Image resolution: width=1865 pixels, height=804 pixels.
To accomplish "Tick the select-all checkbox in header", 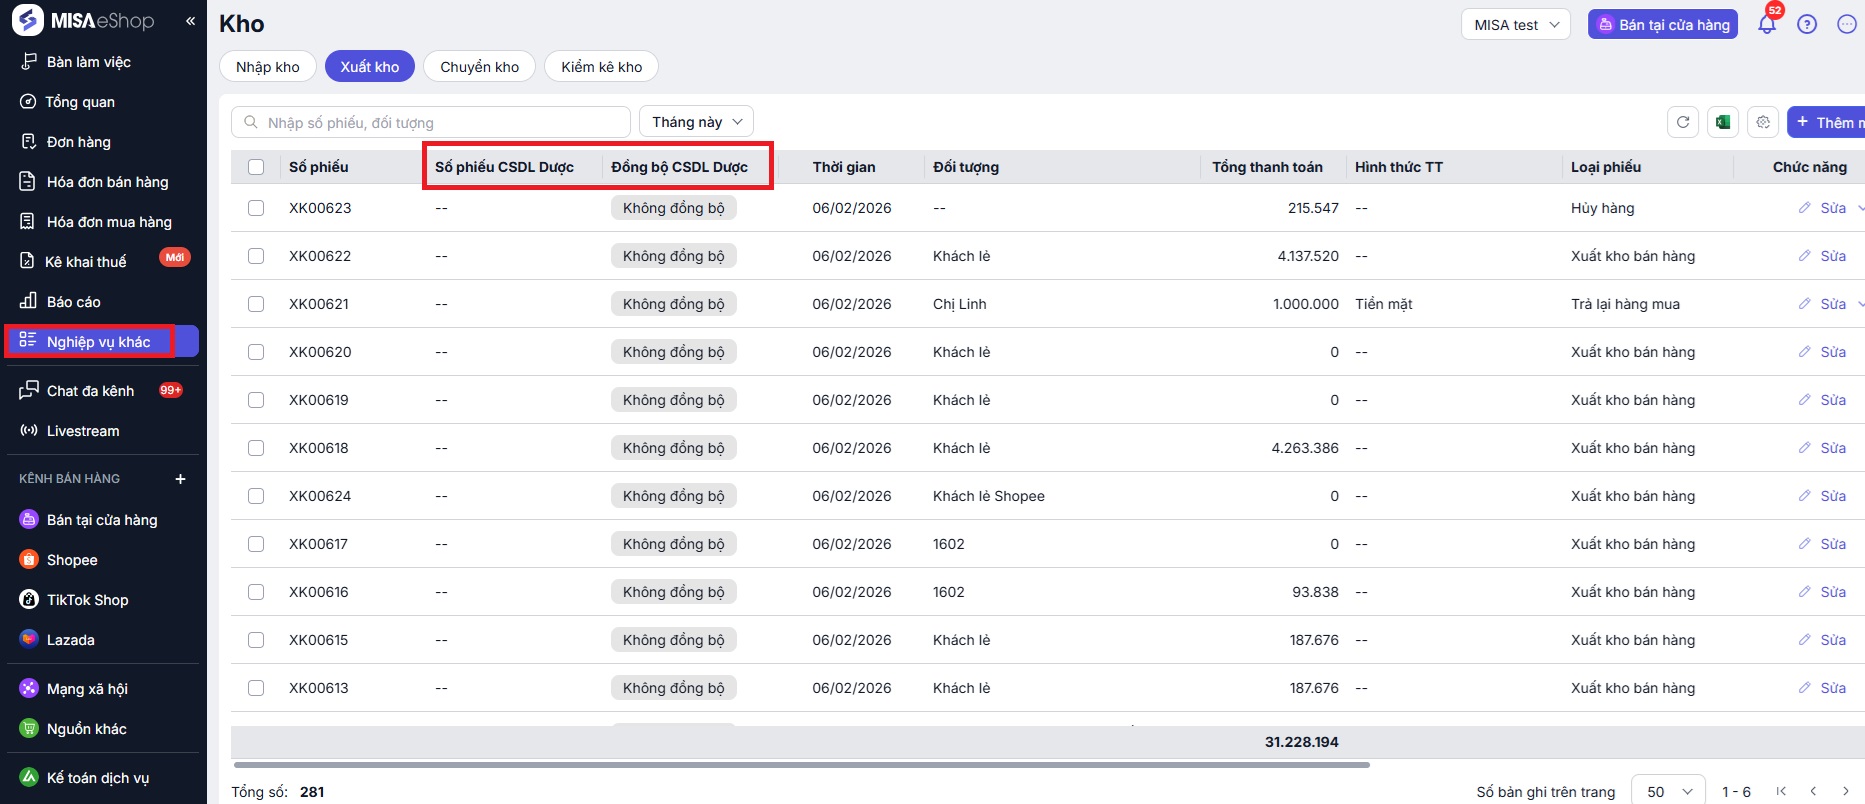I will 256,167.
